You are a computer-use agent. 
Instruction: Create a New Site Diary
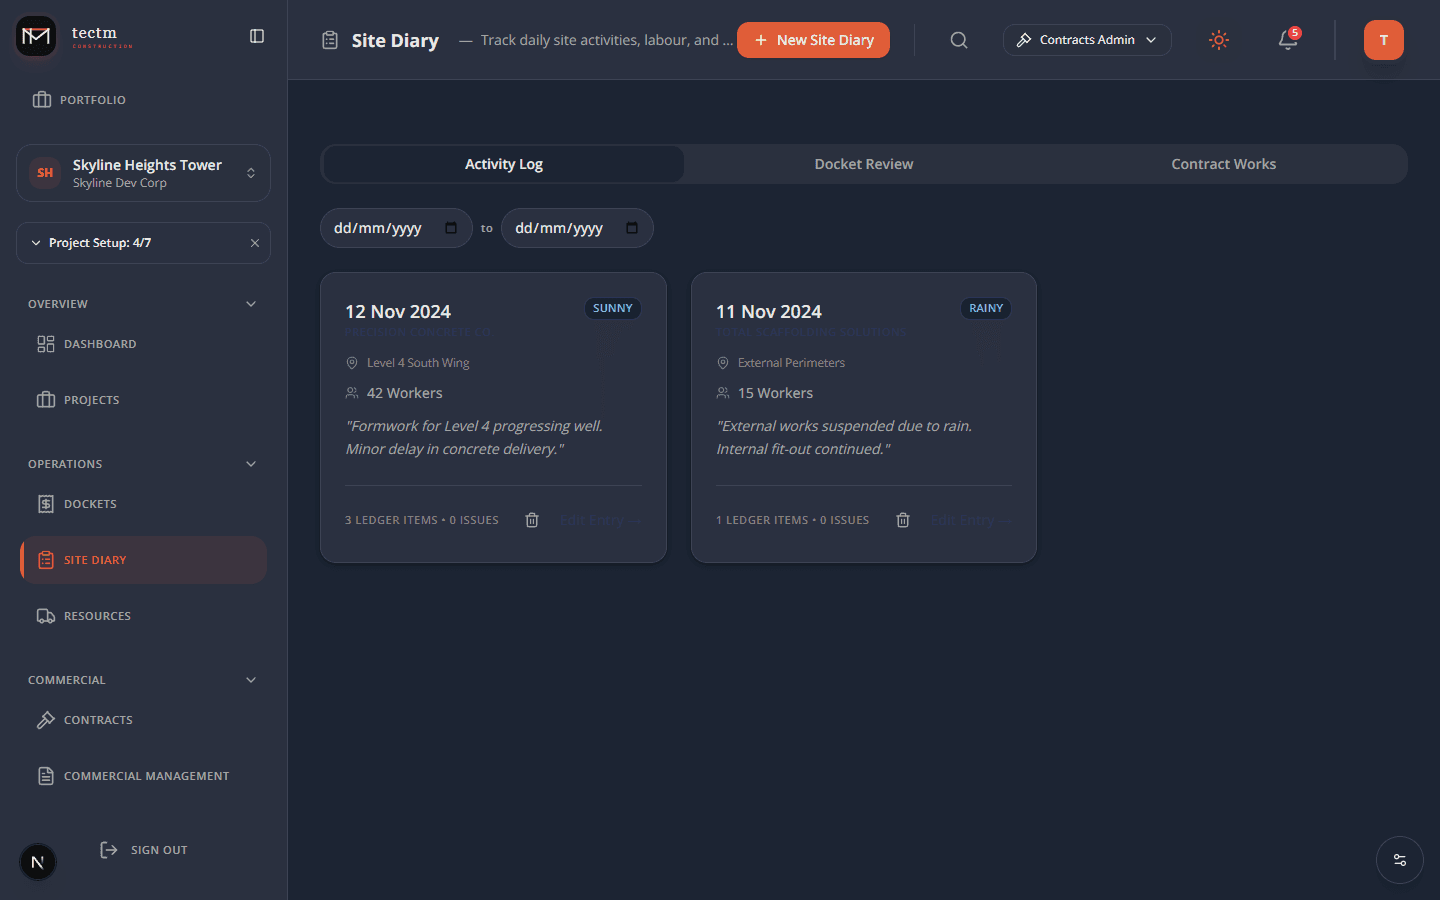[x=813, y=40]
